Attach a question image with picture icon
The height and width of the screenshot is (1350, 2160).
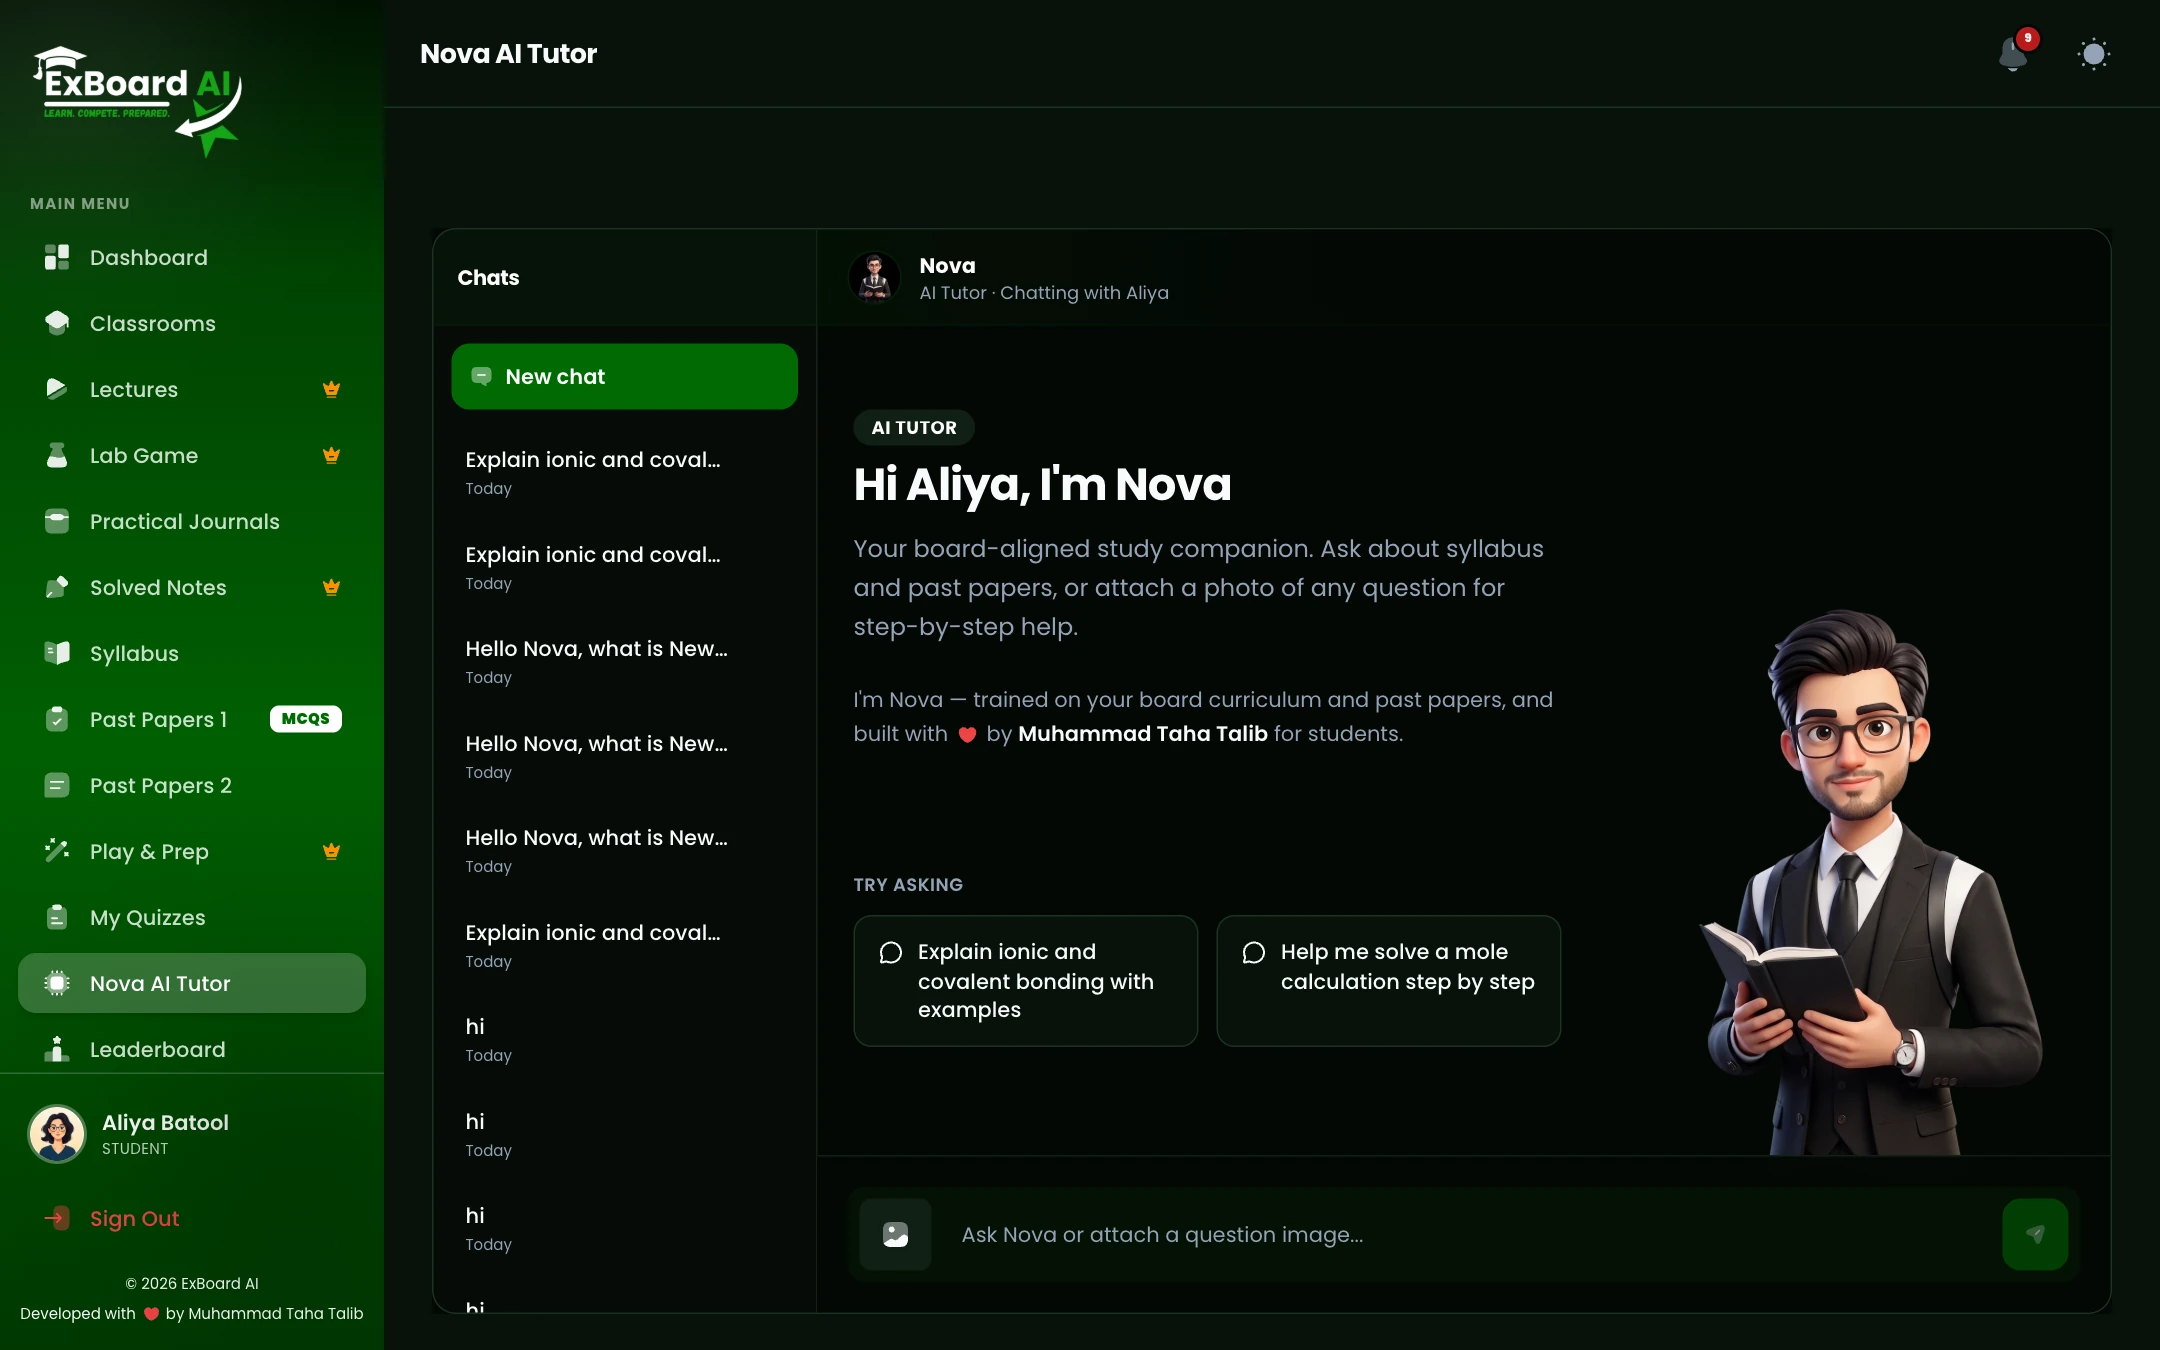(895, 1234)
